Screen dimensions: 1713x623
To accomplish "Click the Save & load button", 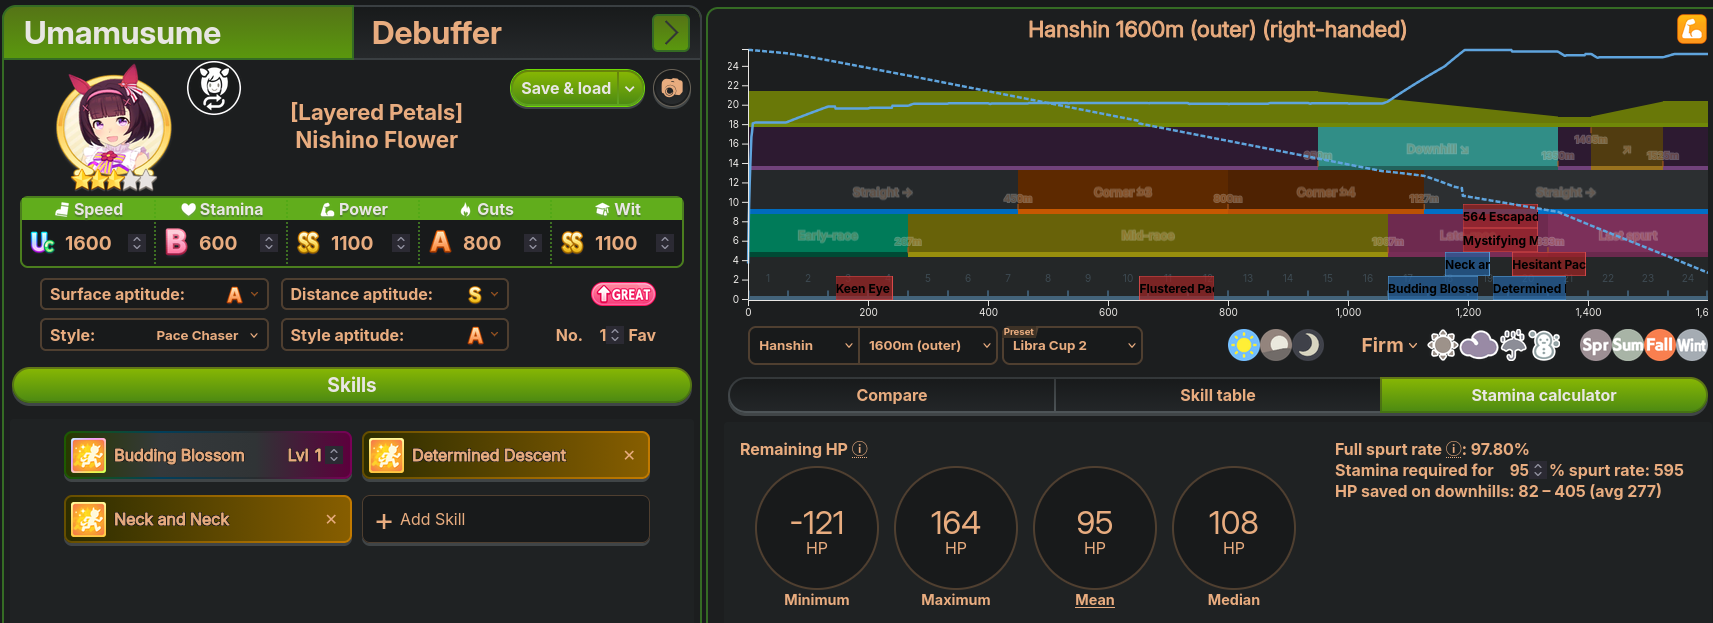I will [x=566, y=88].
